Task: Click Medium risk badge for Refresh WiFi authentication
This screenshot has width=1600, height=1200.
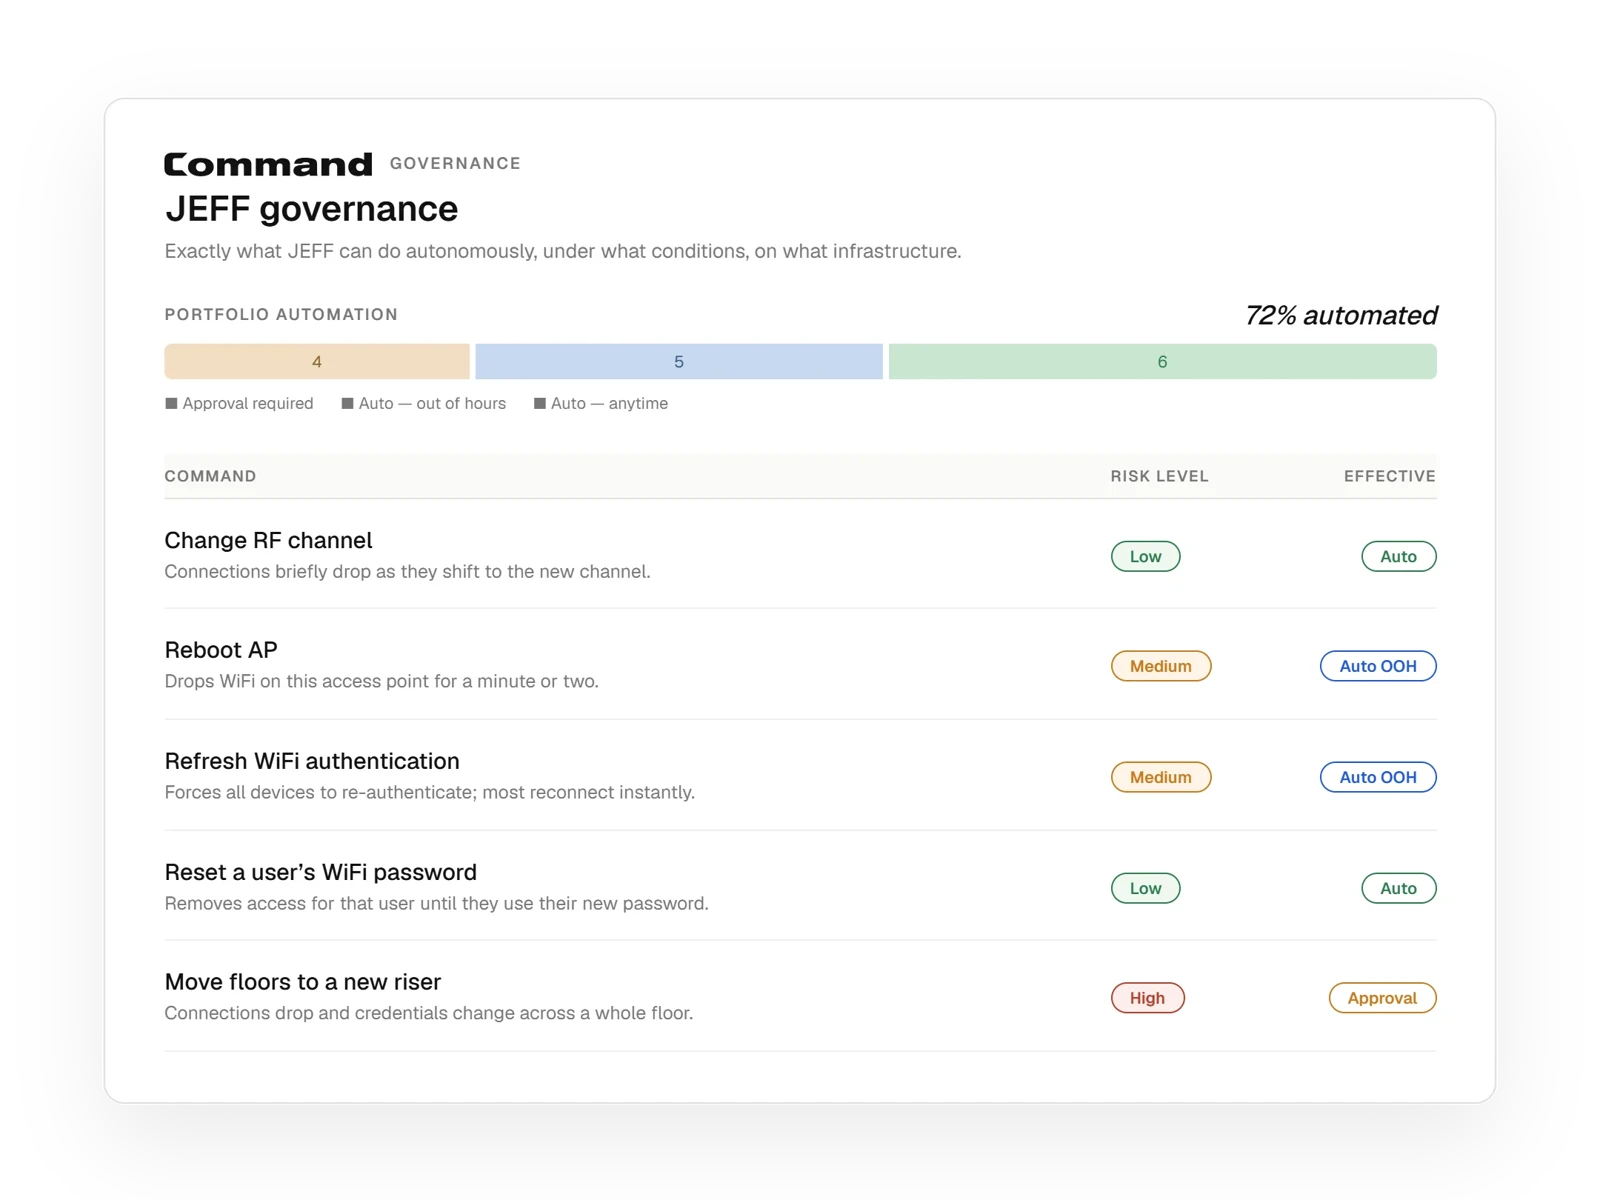Action: tap(1160, 777)
